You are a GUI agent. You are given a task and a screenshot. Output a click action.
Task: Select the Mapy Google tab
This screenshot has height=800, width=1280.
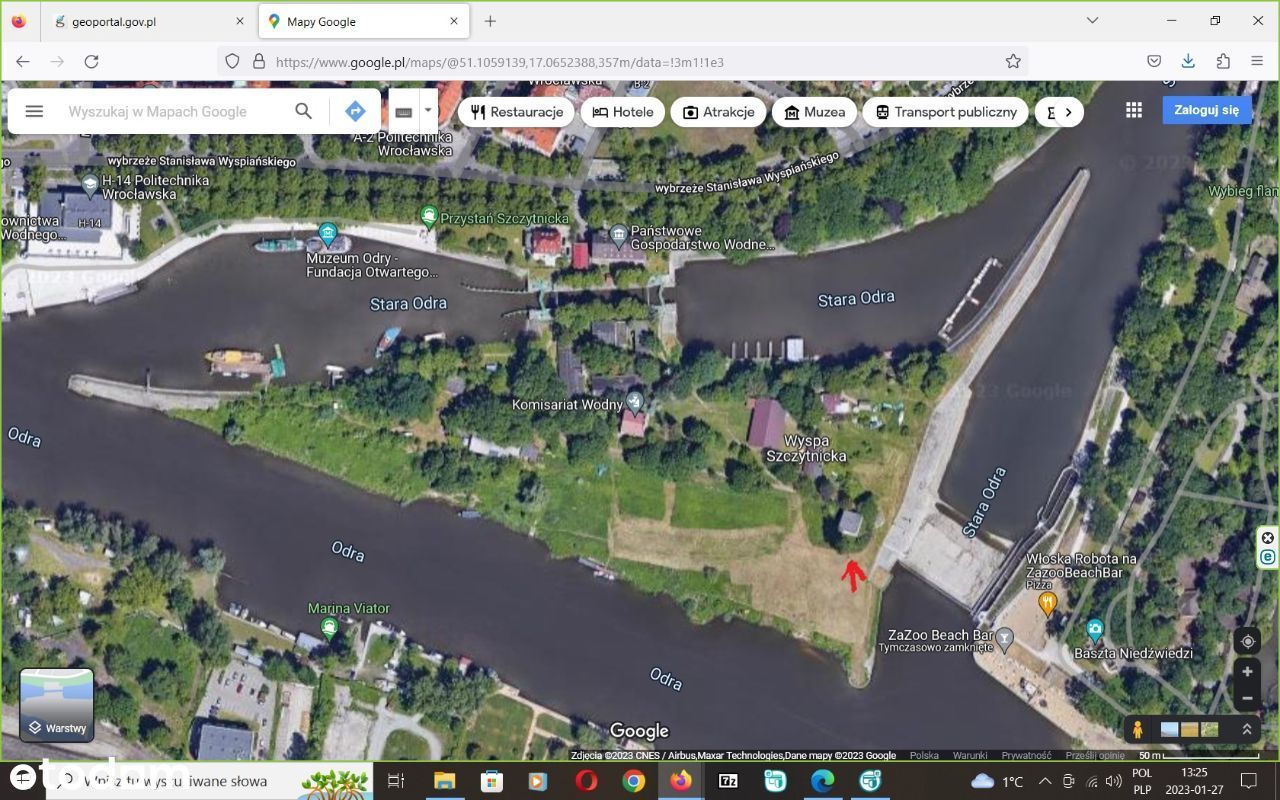pos(364,21)
